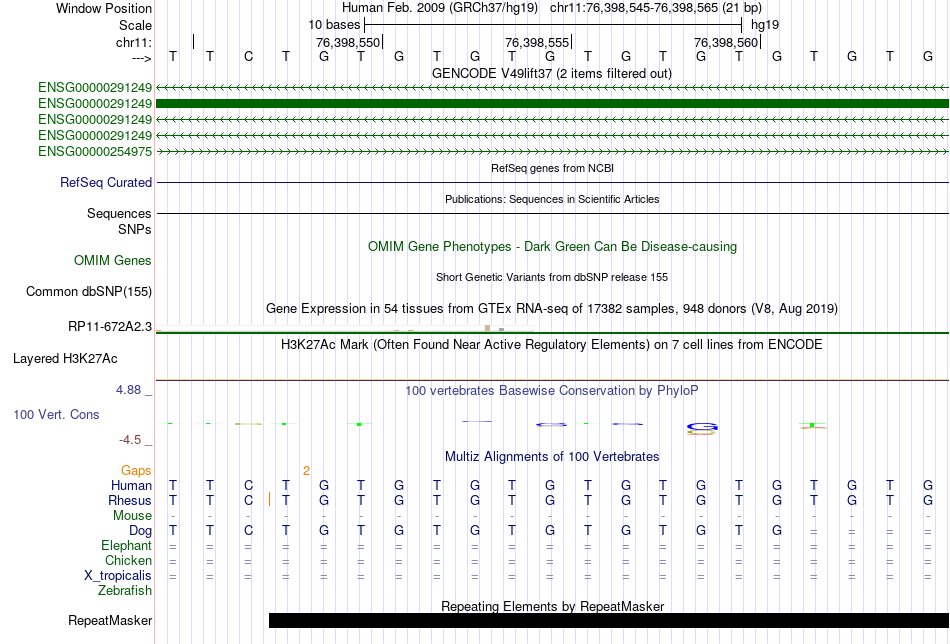Select the RefSeq Curated track label
950x644 pixels.
point(106,182)
